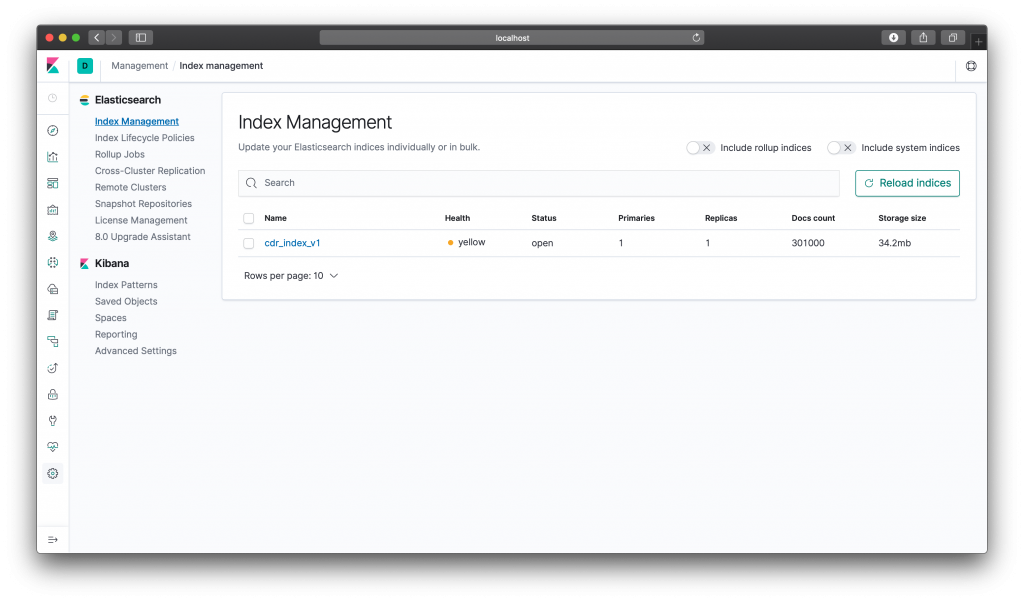Viewport: 1024px width, 602px height.
Task: Sort table by Health column
Action: [457, 218]
